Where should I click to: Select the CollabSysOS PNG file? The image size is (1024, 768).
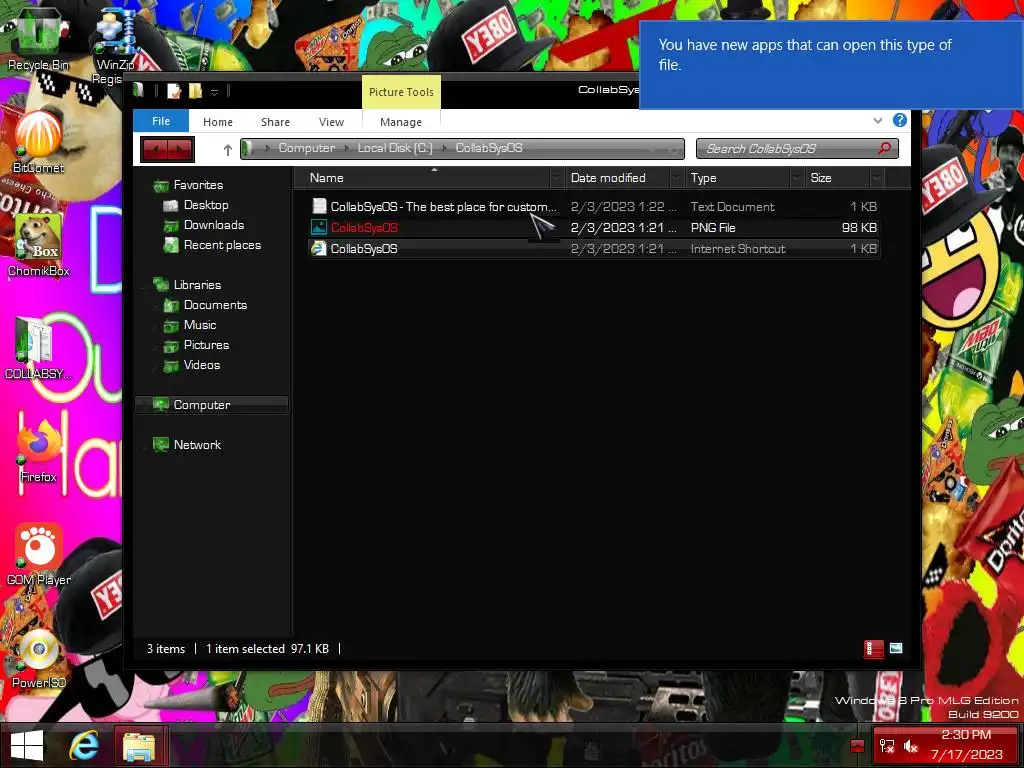pos(594,227)
